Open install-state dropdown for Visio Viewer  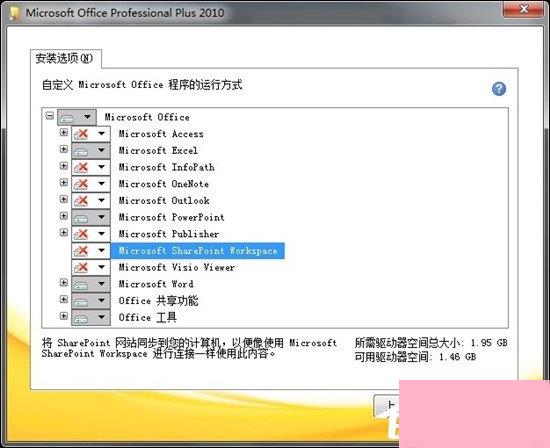tap(91, 267)
